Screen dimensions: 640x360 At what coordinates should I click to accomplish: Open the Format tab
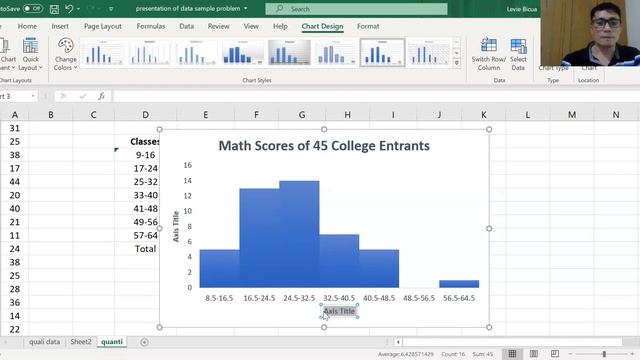pyautogui.click(x=368, y=26)
